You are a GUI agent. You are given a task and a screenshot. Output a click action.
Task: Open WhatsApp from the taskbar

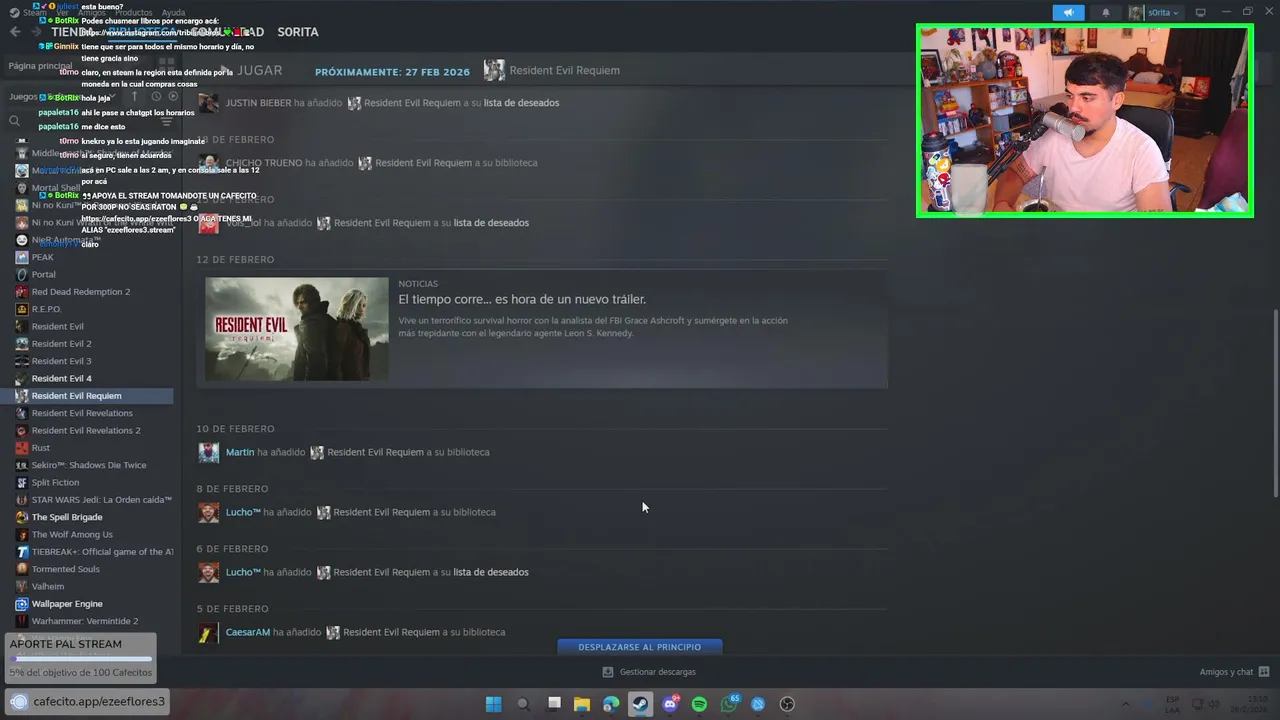(x=729, y=704)
